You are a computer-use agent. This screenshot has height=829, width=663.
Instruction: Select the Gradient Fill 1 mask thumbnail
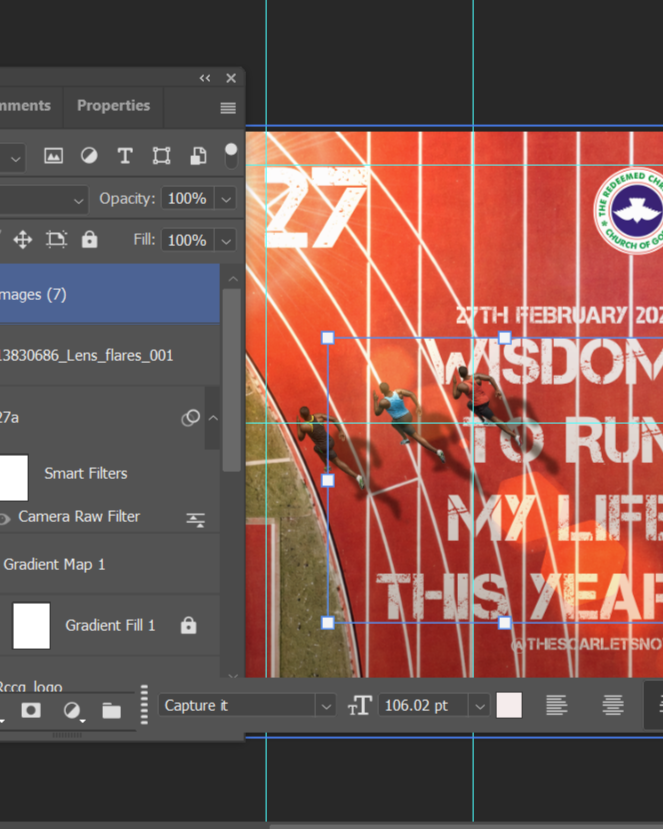click(x=31, y=625)
